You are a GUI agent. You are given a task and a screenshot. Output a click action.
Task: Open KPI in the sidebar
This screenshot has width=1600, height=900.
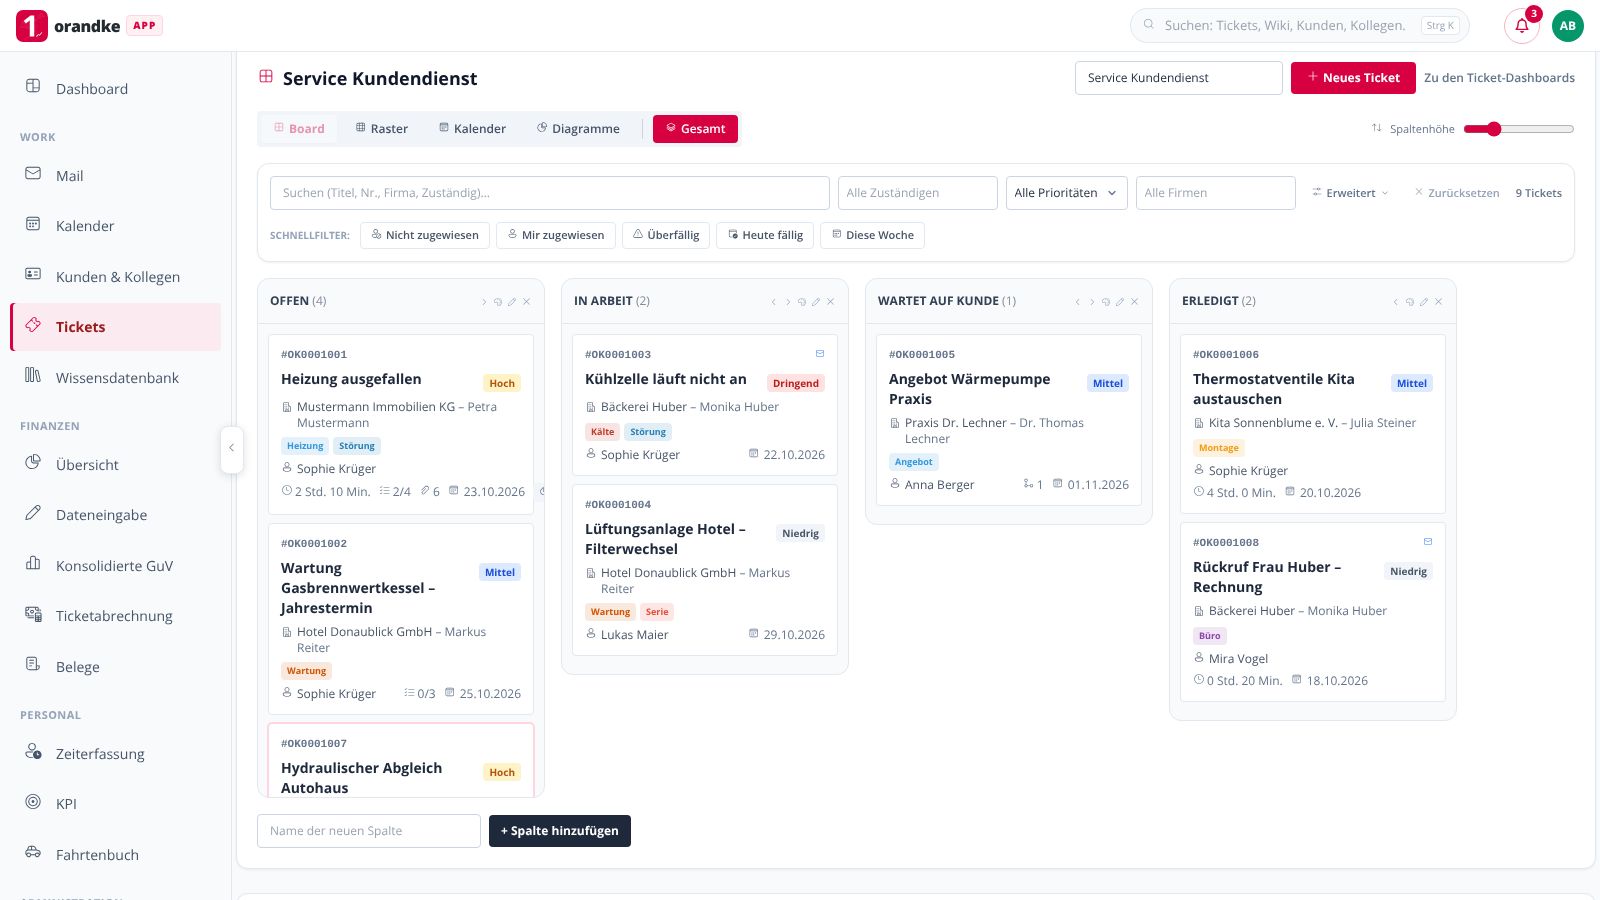(x=116, y=803)
